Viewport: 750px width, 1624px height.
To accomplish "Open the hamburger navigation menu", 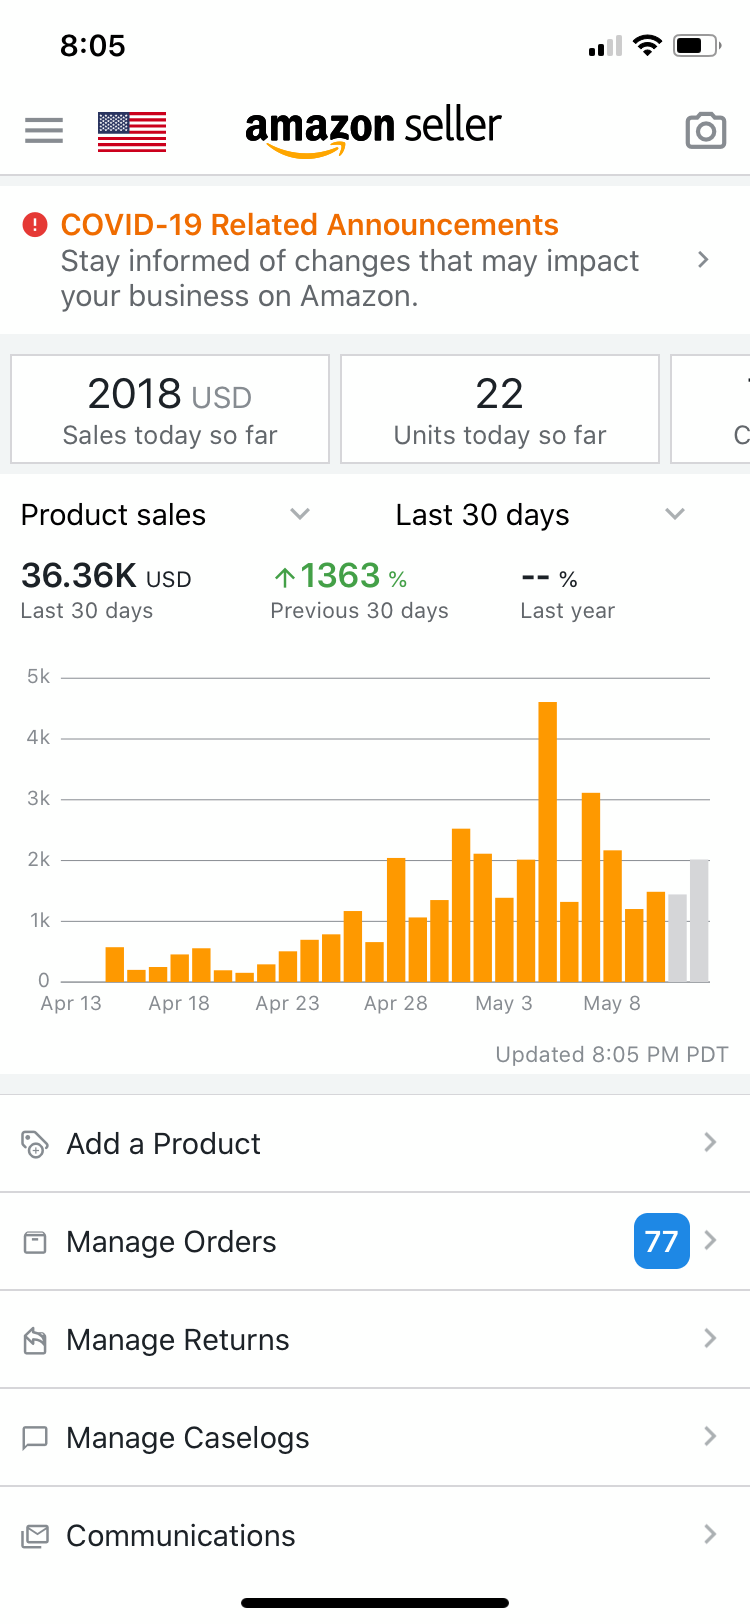I will (44, 131).
